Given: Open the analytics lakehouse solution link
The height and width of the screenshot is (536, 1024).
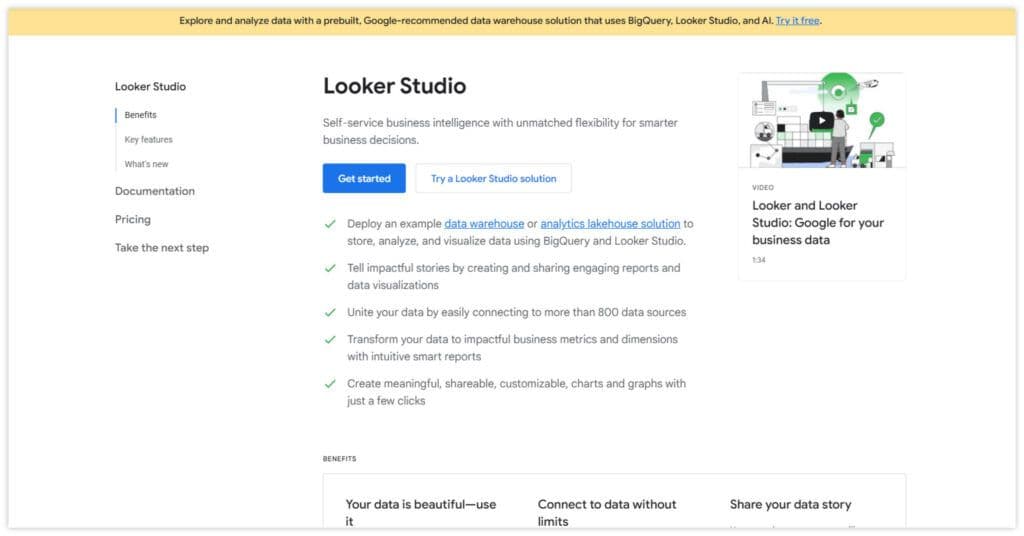Looking at the screenshot, I should point(610,223).
